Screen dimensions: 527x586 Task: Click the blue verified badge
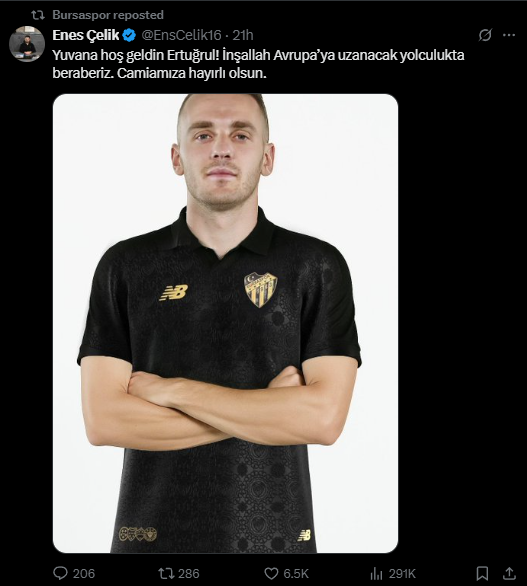[x=129, y=35]
